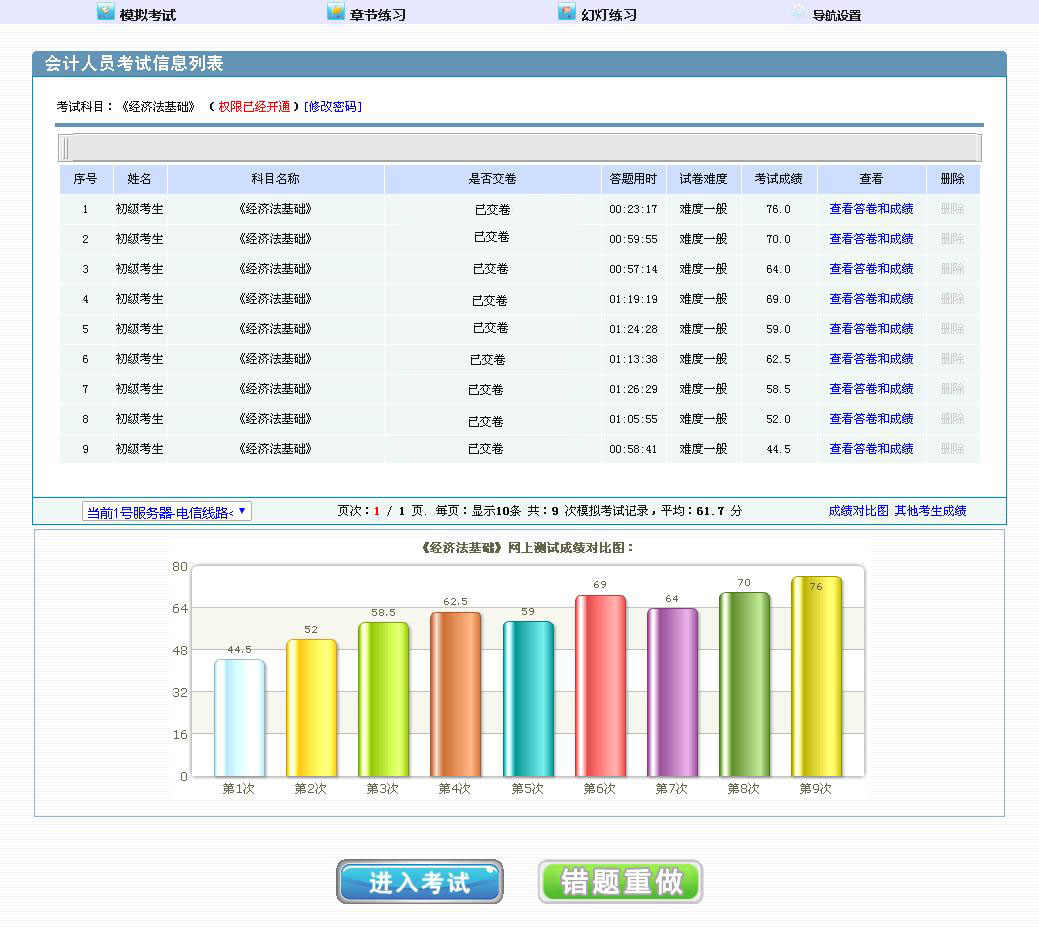The image size is (1039, 929).
Task: Click the 考试成绩 column header
Action: [778, 179]
